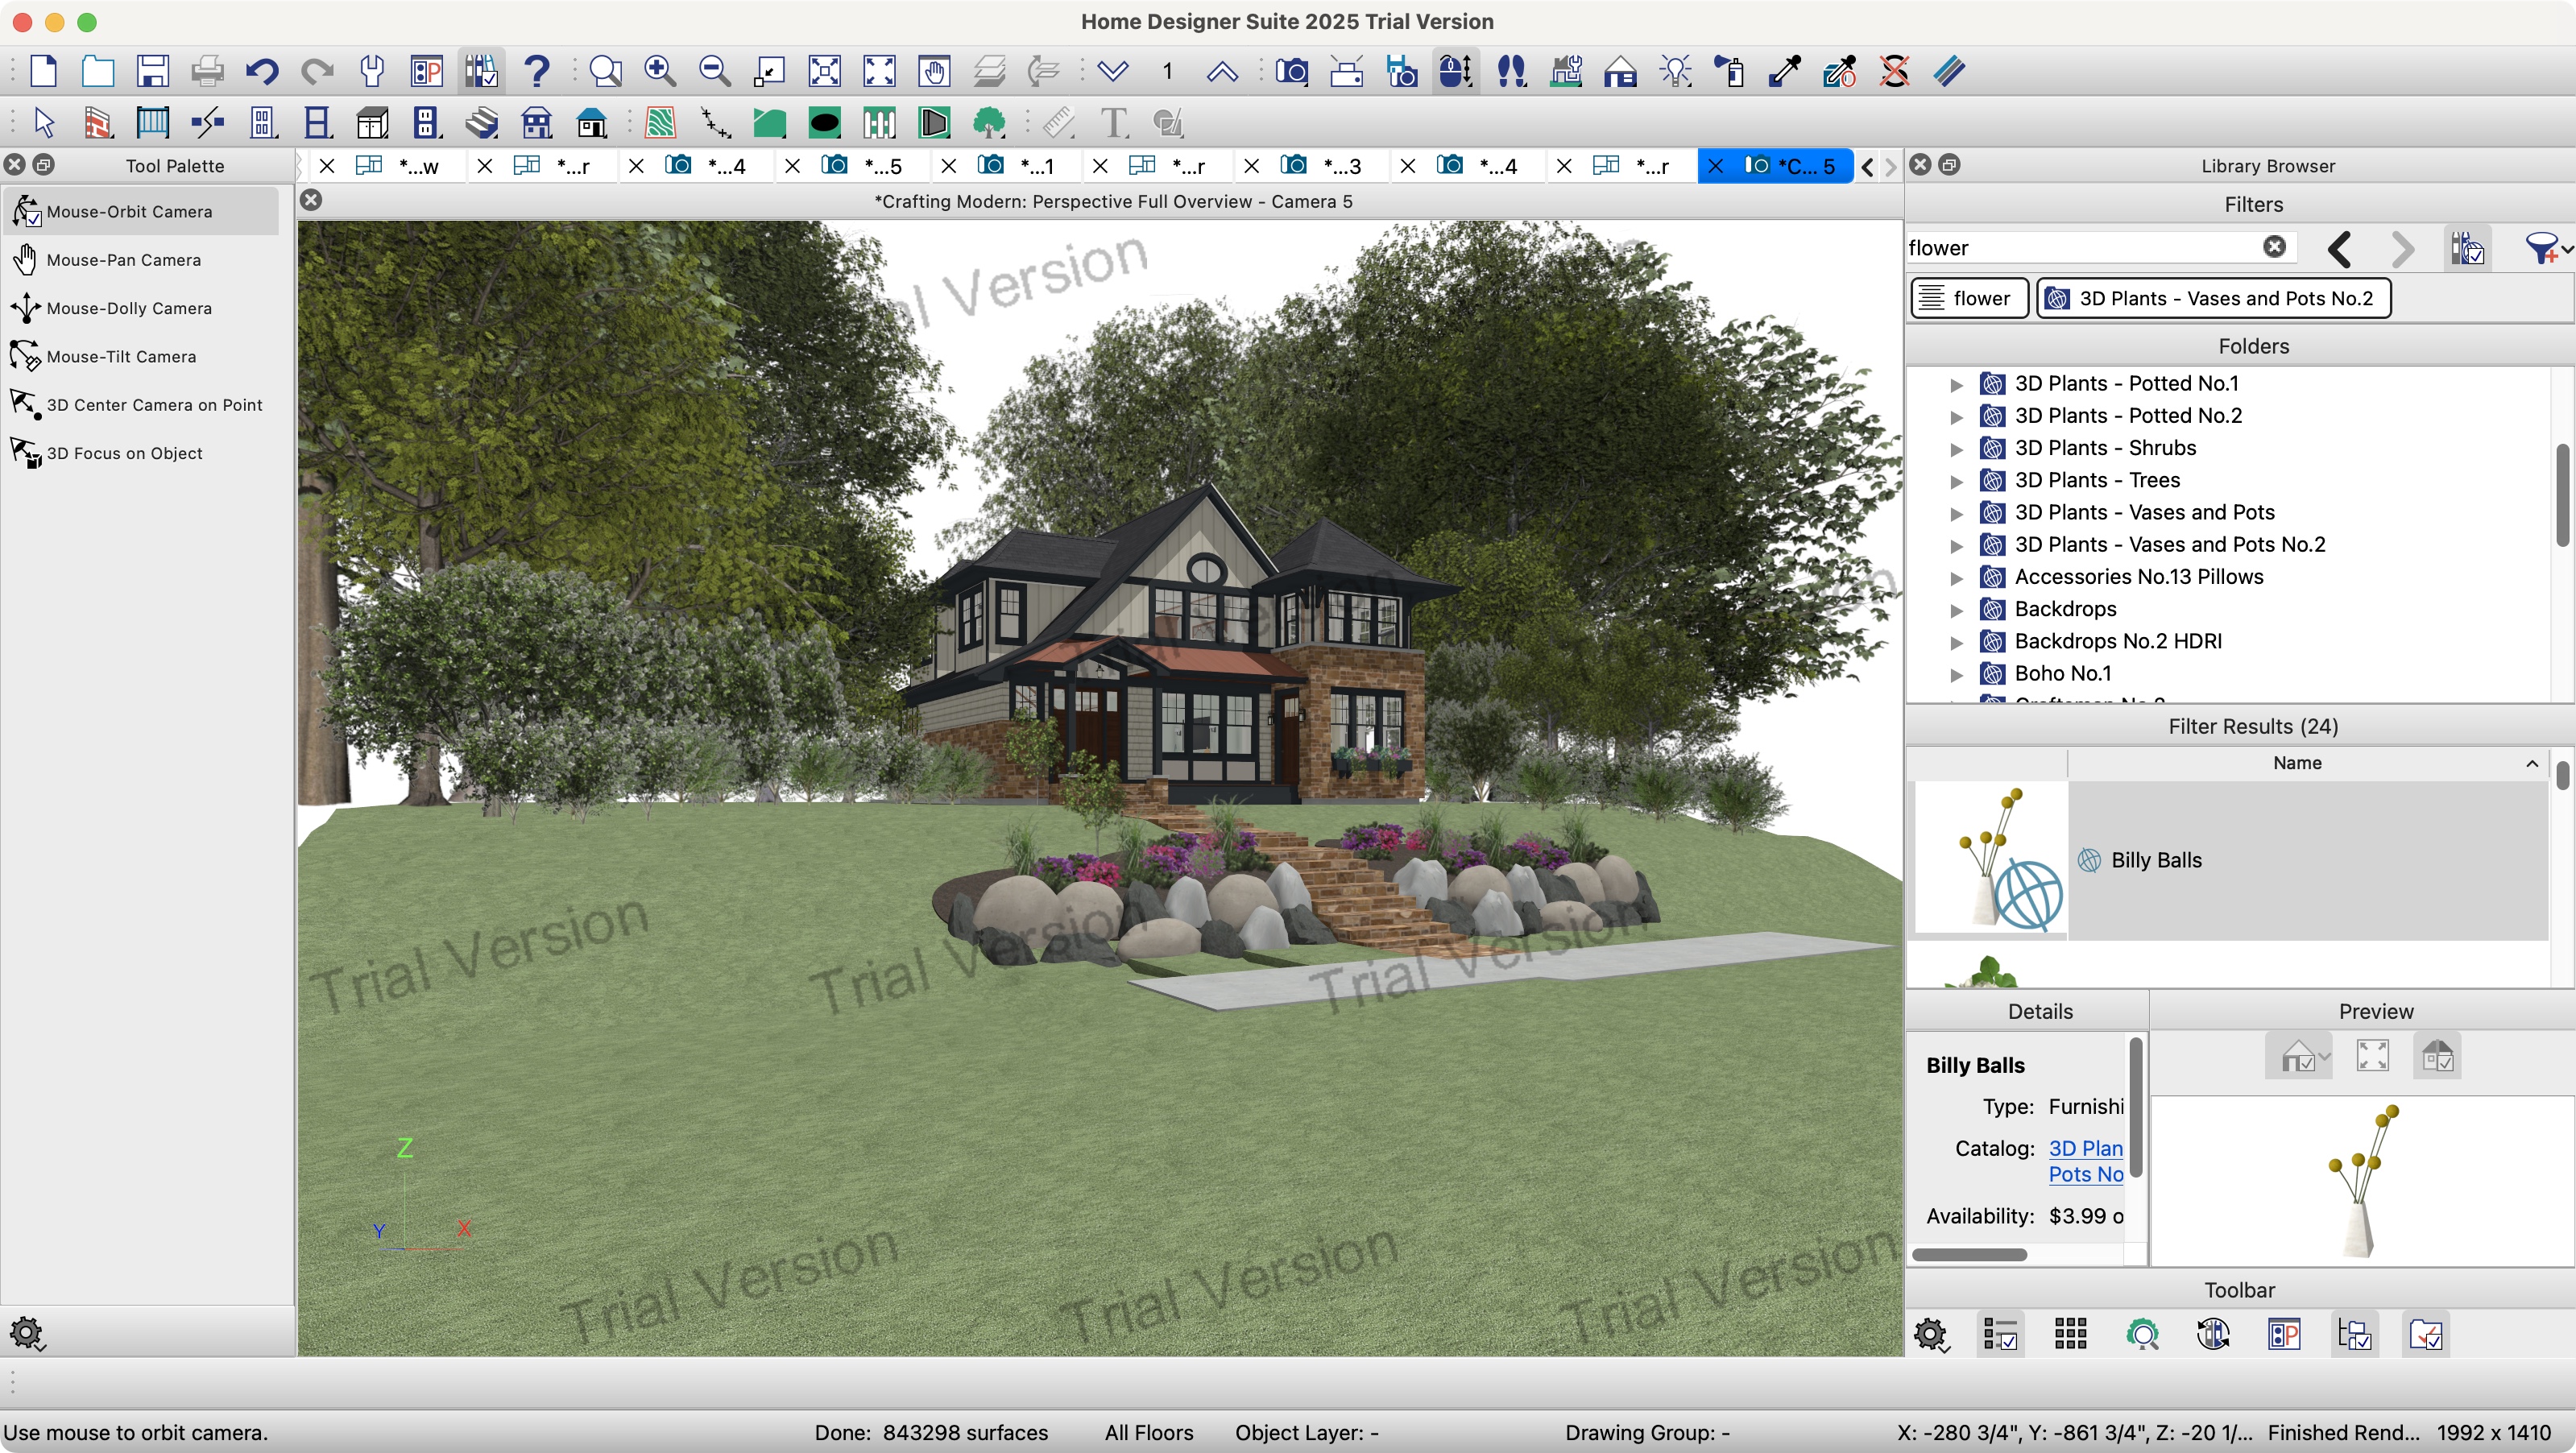Select the Zoom In tool
The image size is (2576, 1453).
click(x=660, y=70)
